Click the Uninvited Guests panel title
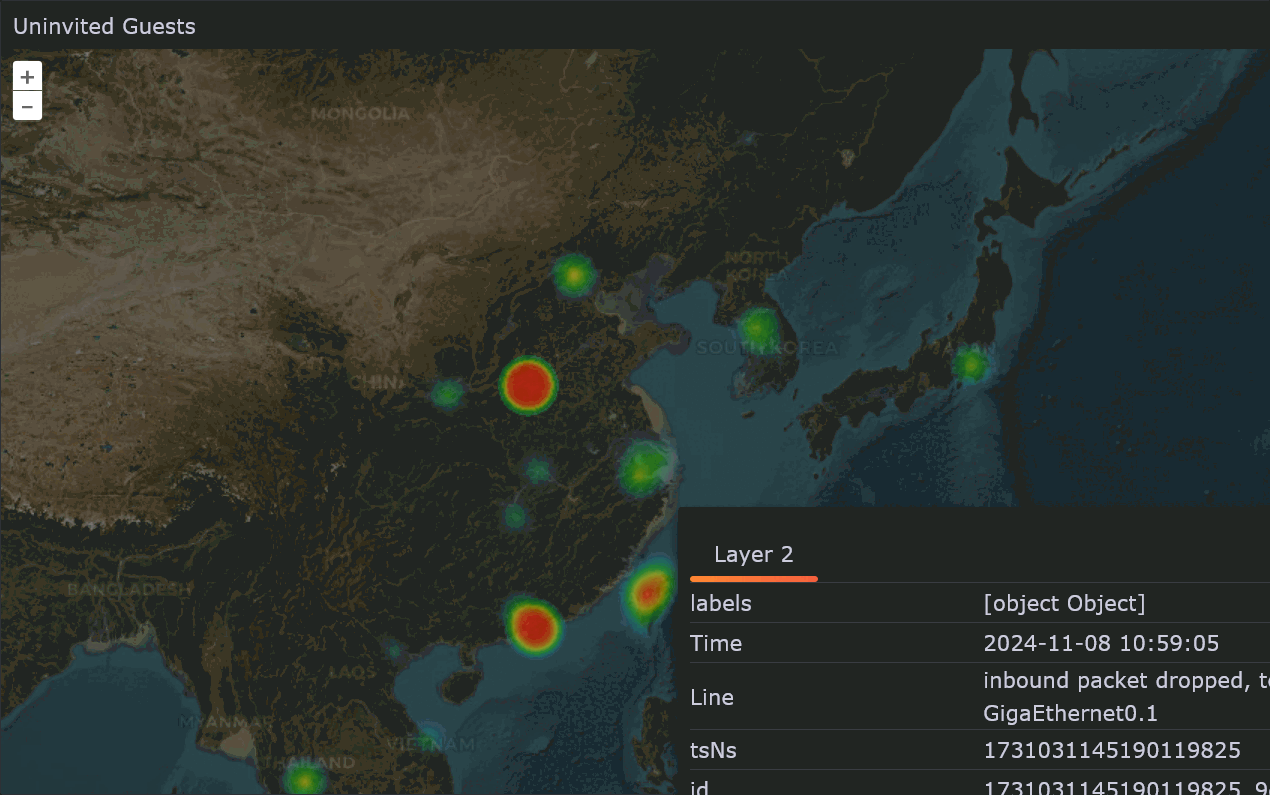The height and width of the screenshot is (795, 1270). click(x=104, y=27)
